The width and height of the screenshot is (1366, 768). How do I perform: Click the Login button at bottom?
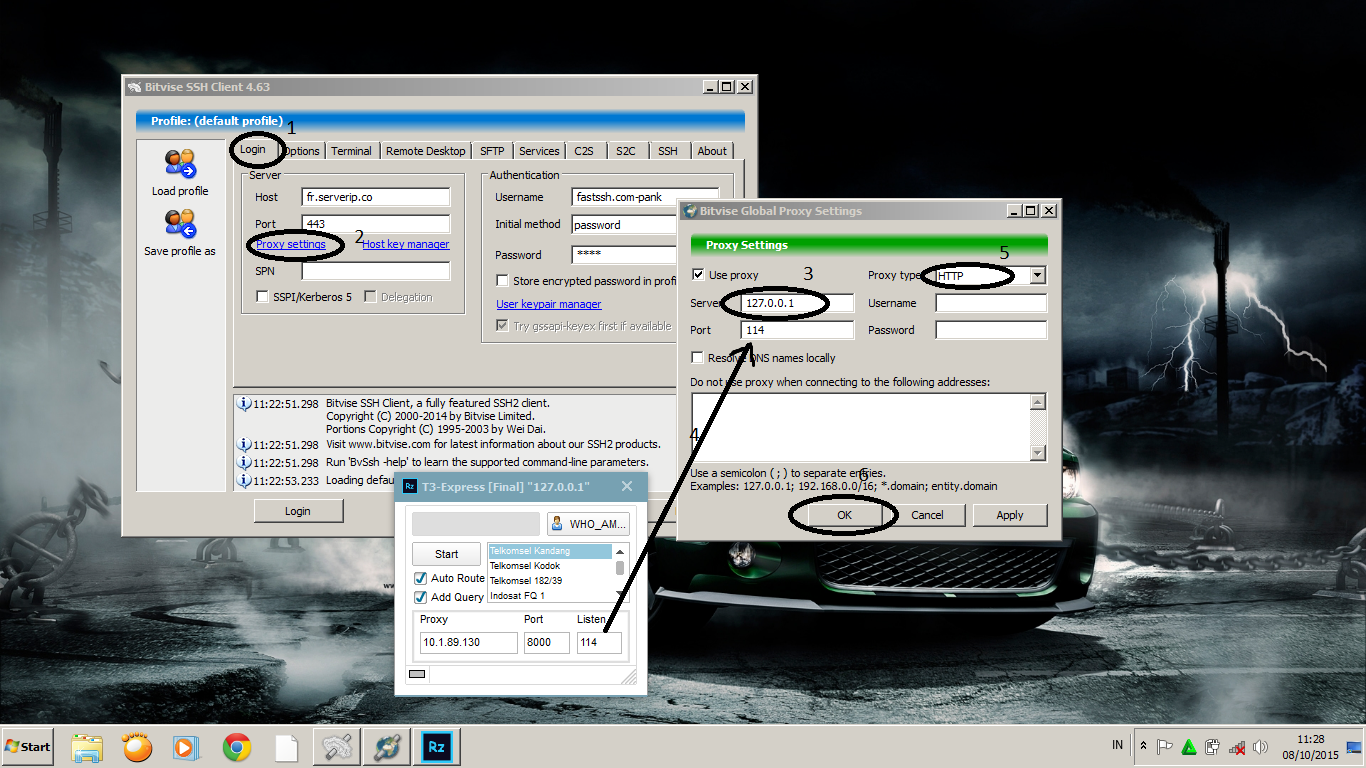tap(298, 511)
